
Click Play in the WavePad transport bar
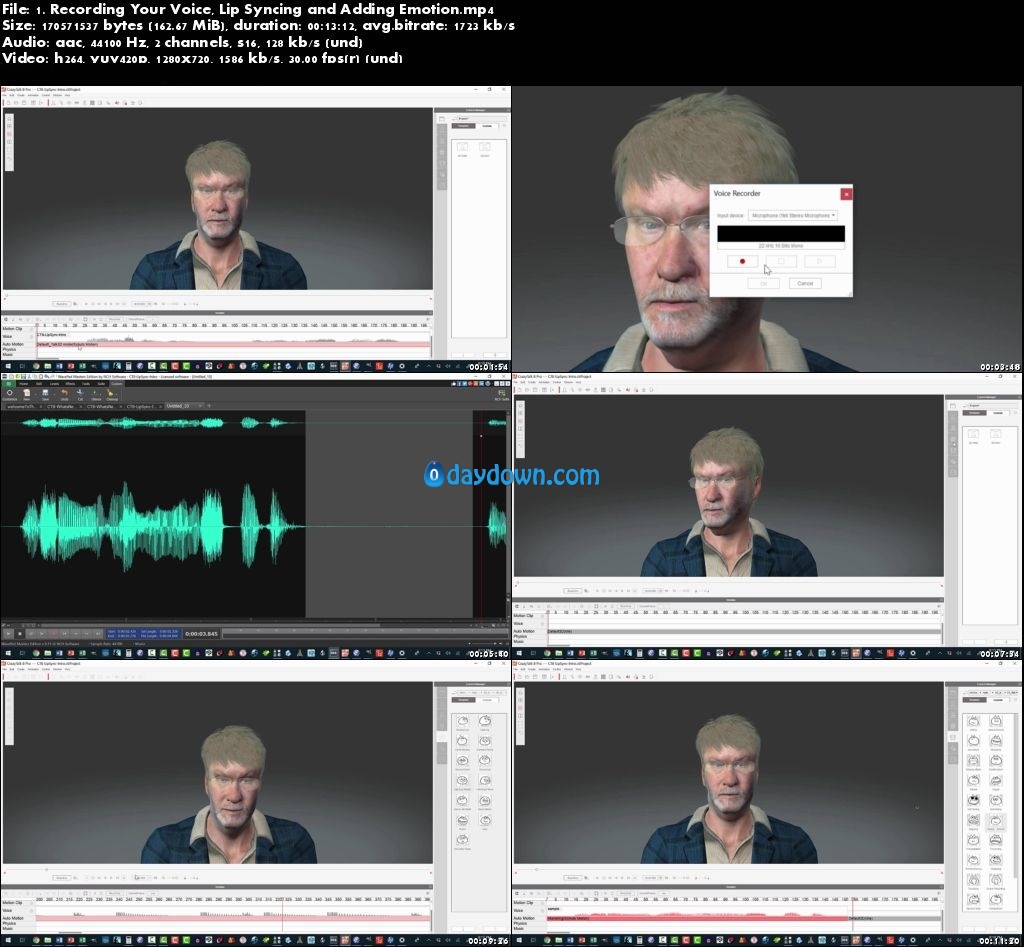tap(8, 634)
